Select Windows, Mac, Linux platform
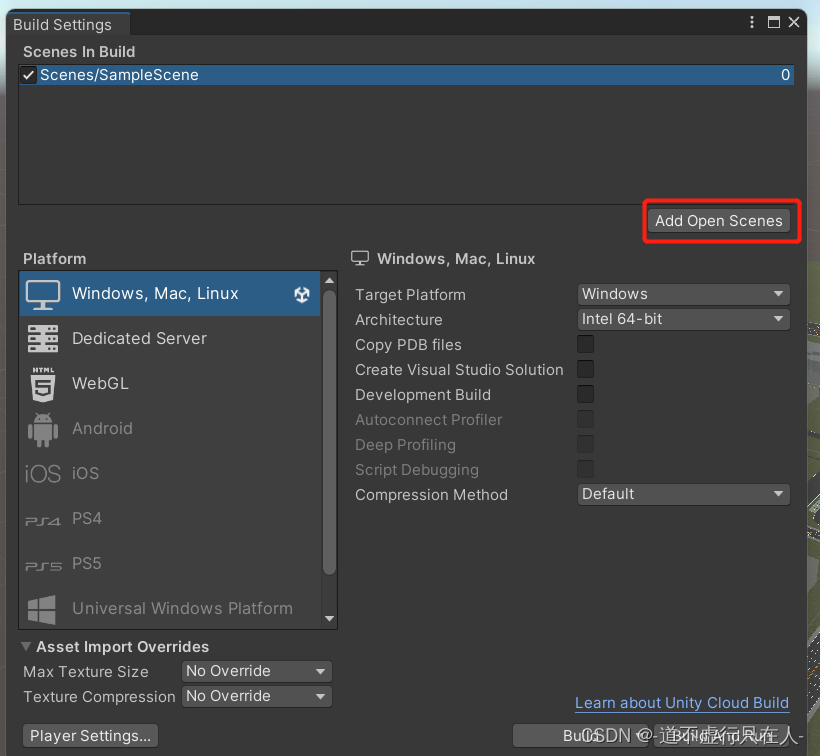820x756 pixels. pyautogui.click(x=169, y=294)
